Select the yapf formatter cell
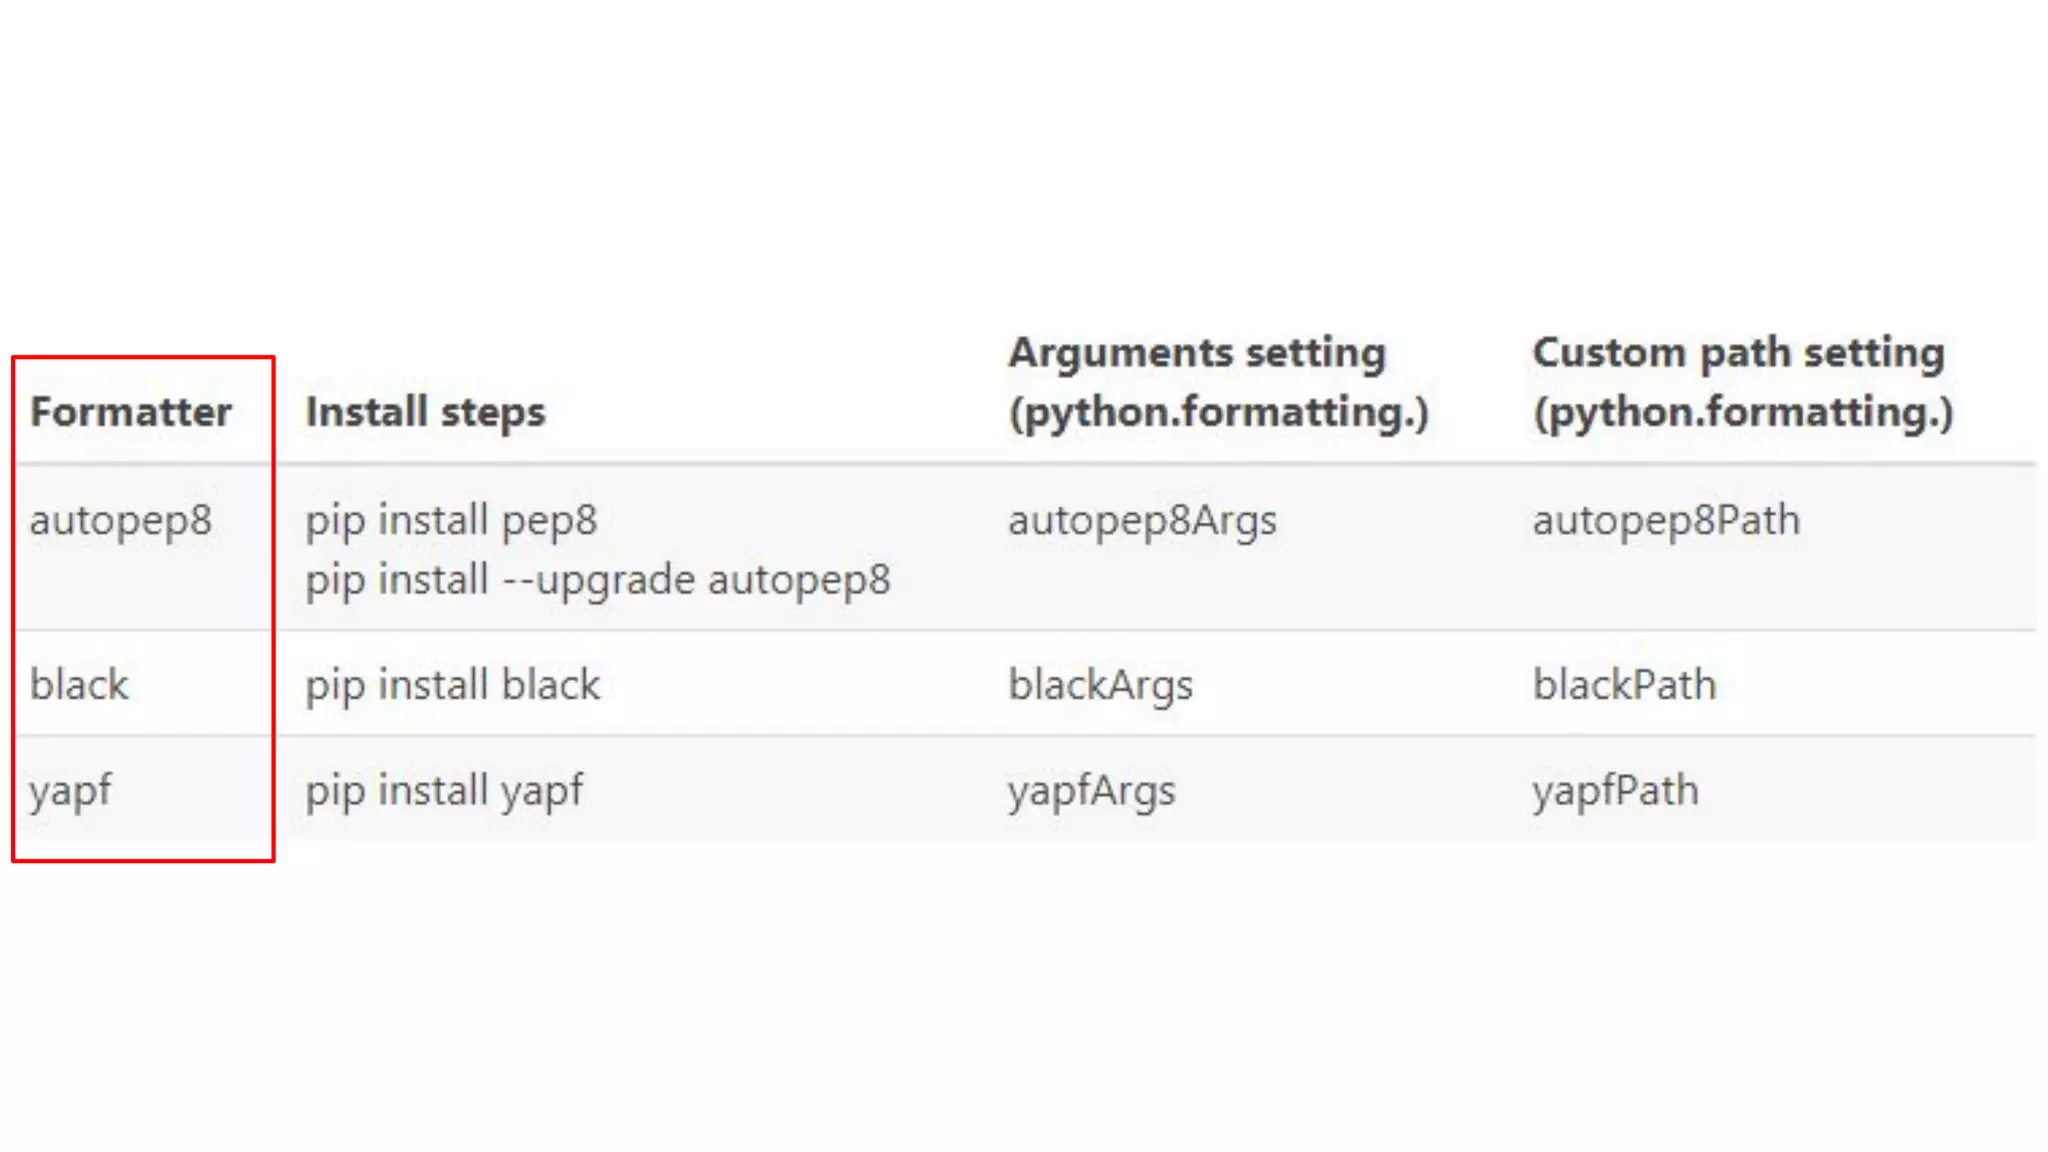2048x1152 pixels. tap(71, 792)
